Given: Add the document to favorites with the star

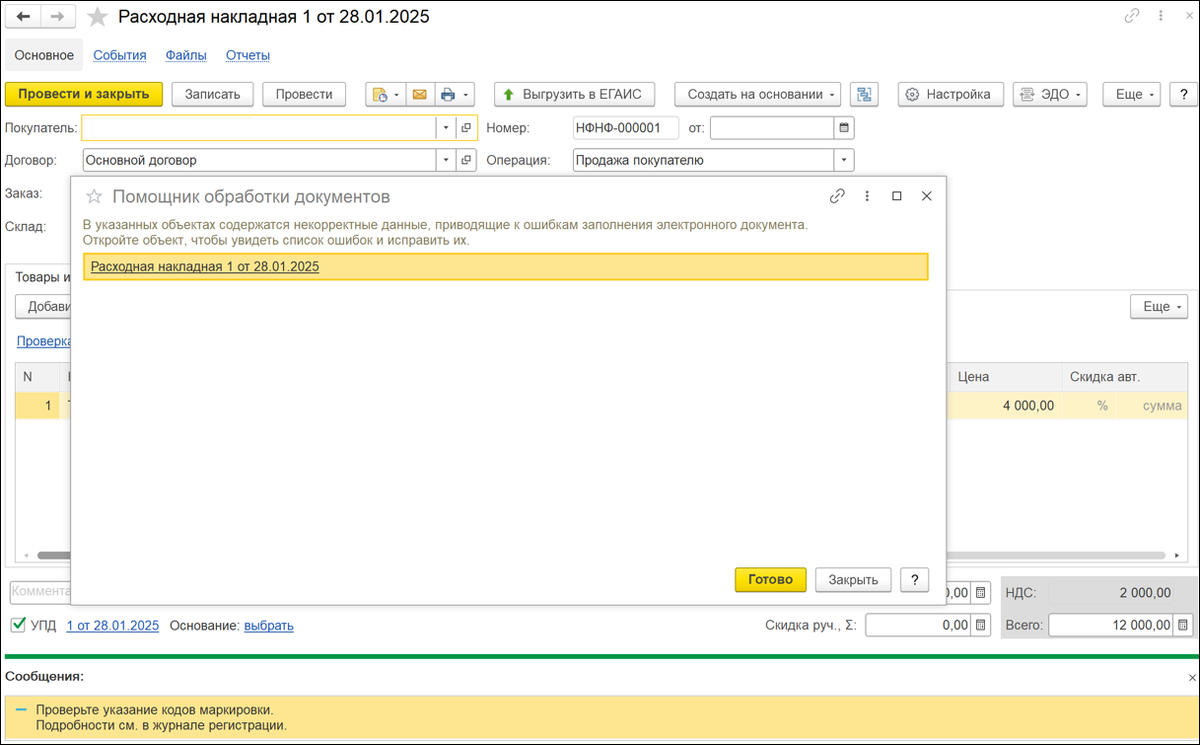Looking at the screenshot, I should pos(97,17).
